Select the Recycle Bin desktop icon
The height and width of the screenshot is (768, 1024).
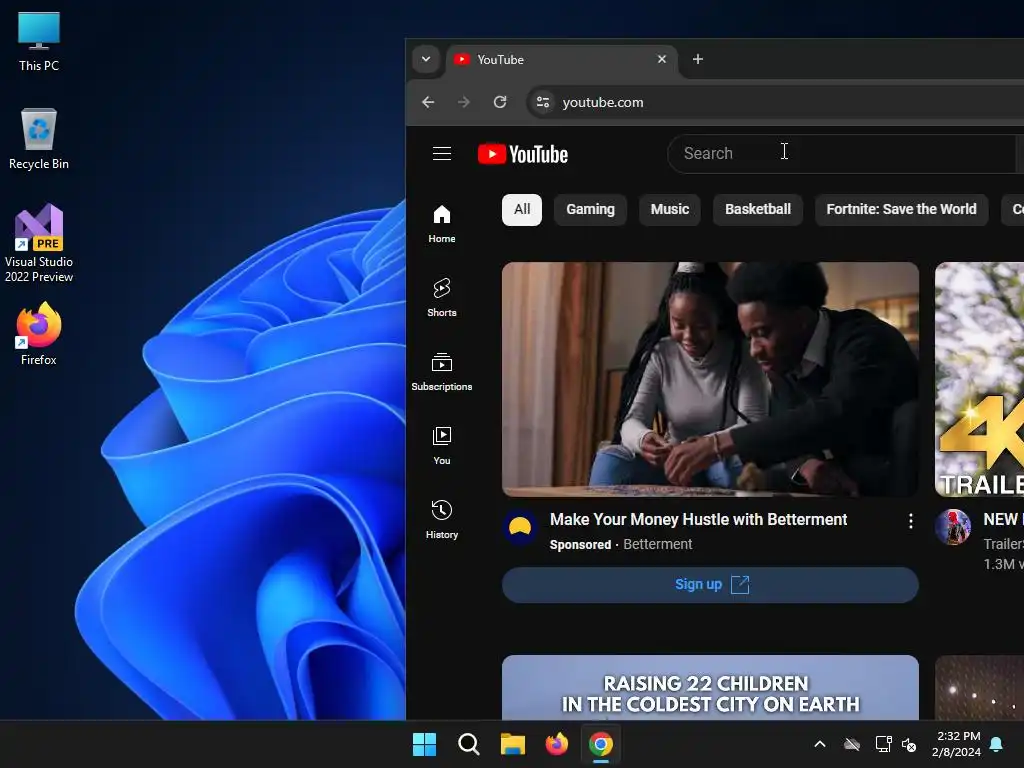tap(39, 139)
